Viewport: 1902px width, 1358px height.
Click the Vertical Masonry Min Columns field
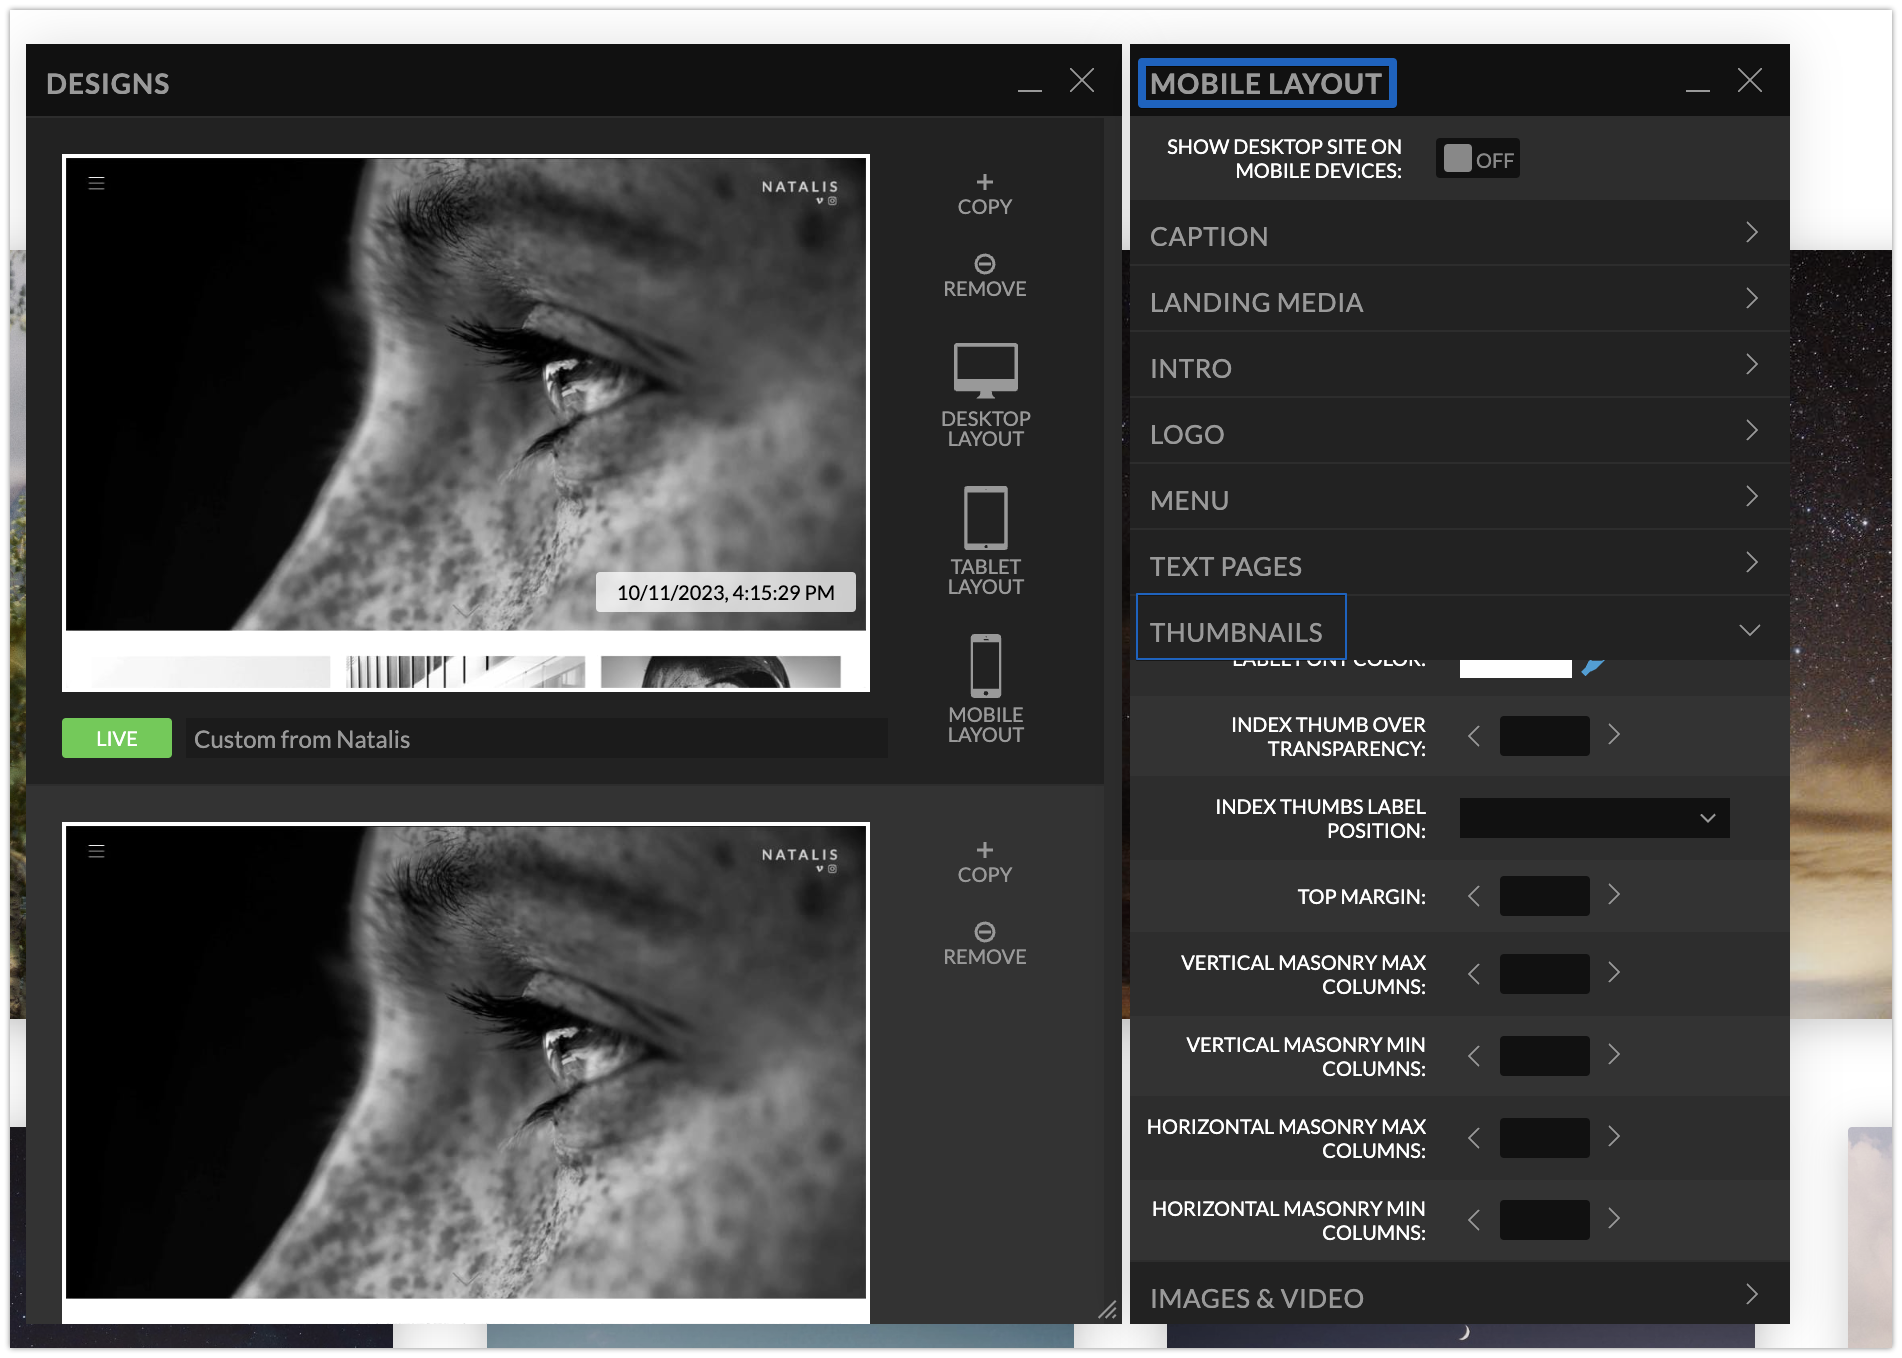(x=1544, y=1056)
